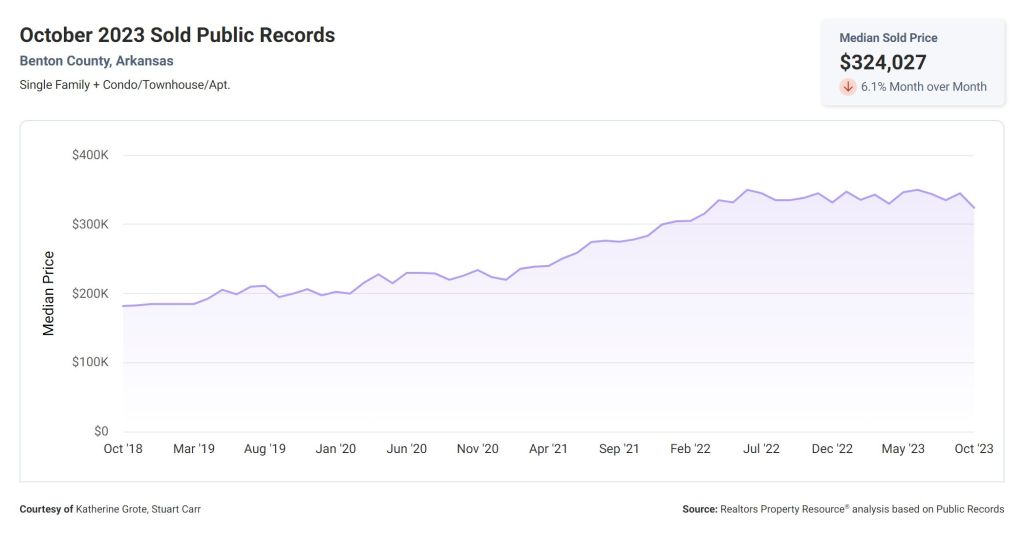Select the Oct '23 x-axis label
The width and height of the screenshot is (1024, 537).
coord(973,449)
